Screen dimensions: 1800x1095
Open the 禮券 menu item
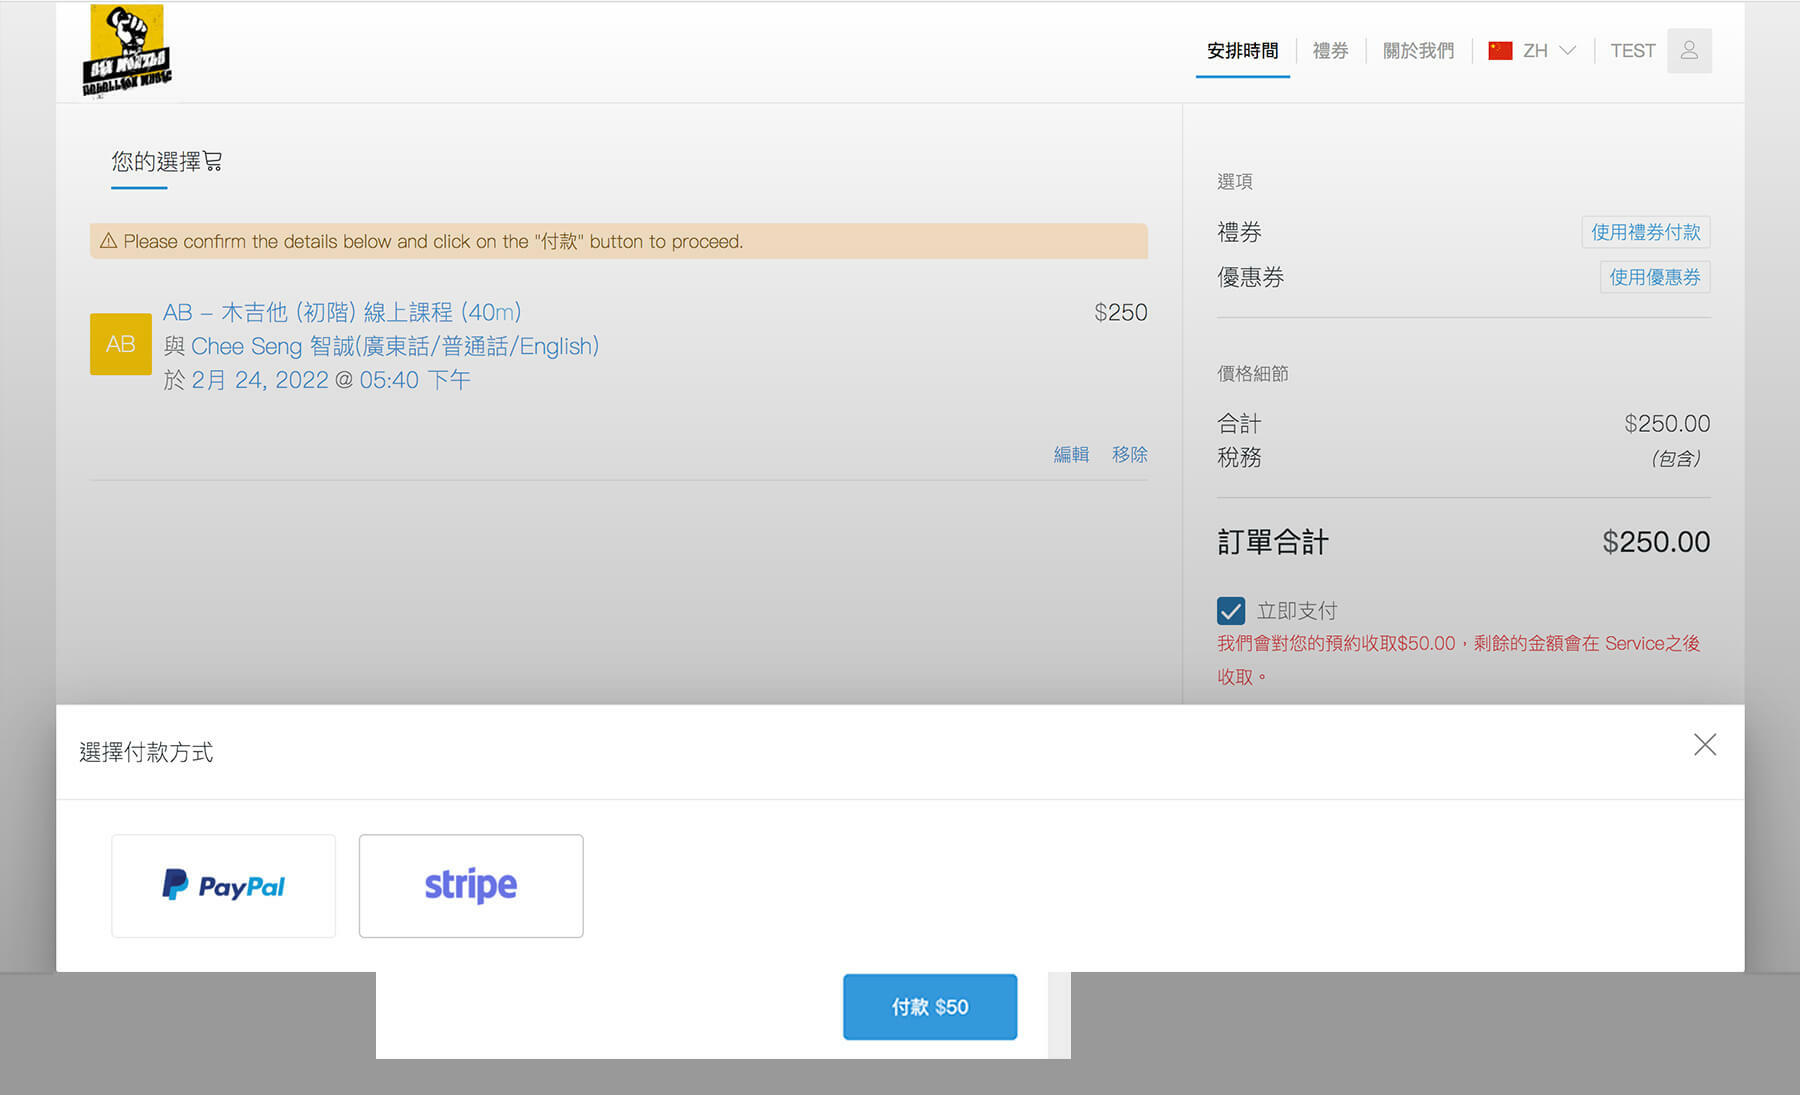click(1330, 51)
